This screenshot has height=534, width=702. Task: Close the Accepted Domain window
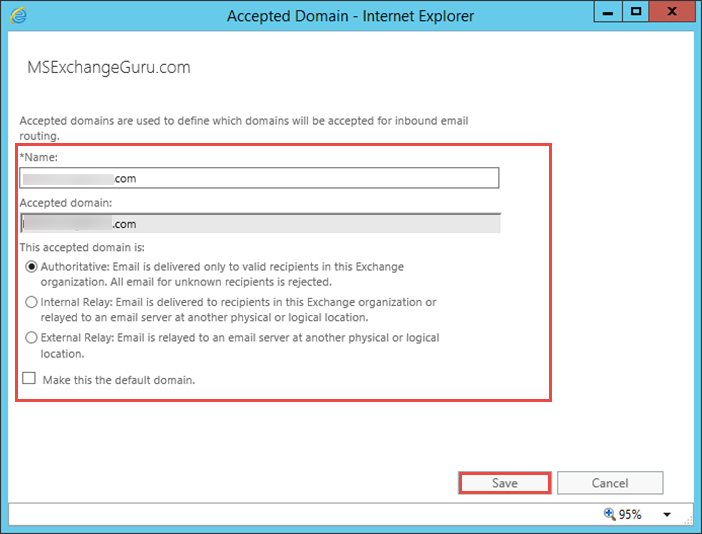(675, 14)
